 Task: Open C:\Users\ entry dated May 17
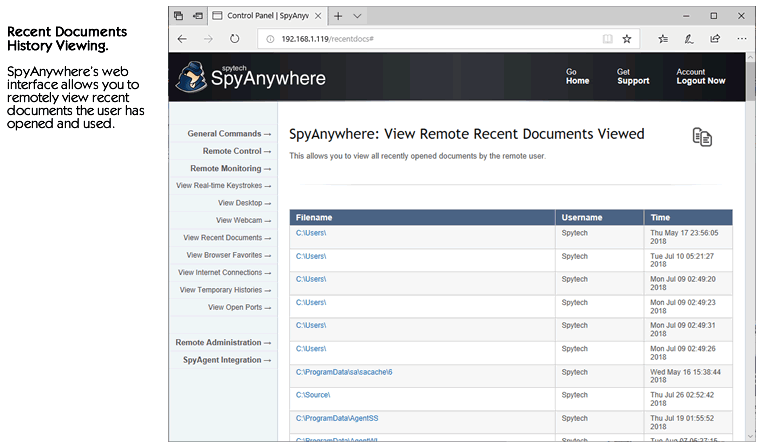pos(311,233)
